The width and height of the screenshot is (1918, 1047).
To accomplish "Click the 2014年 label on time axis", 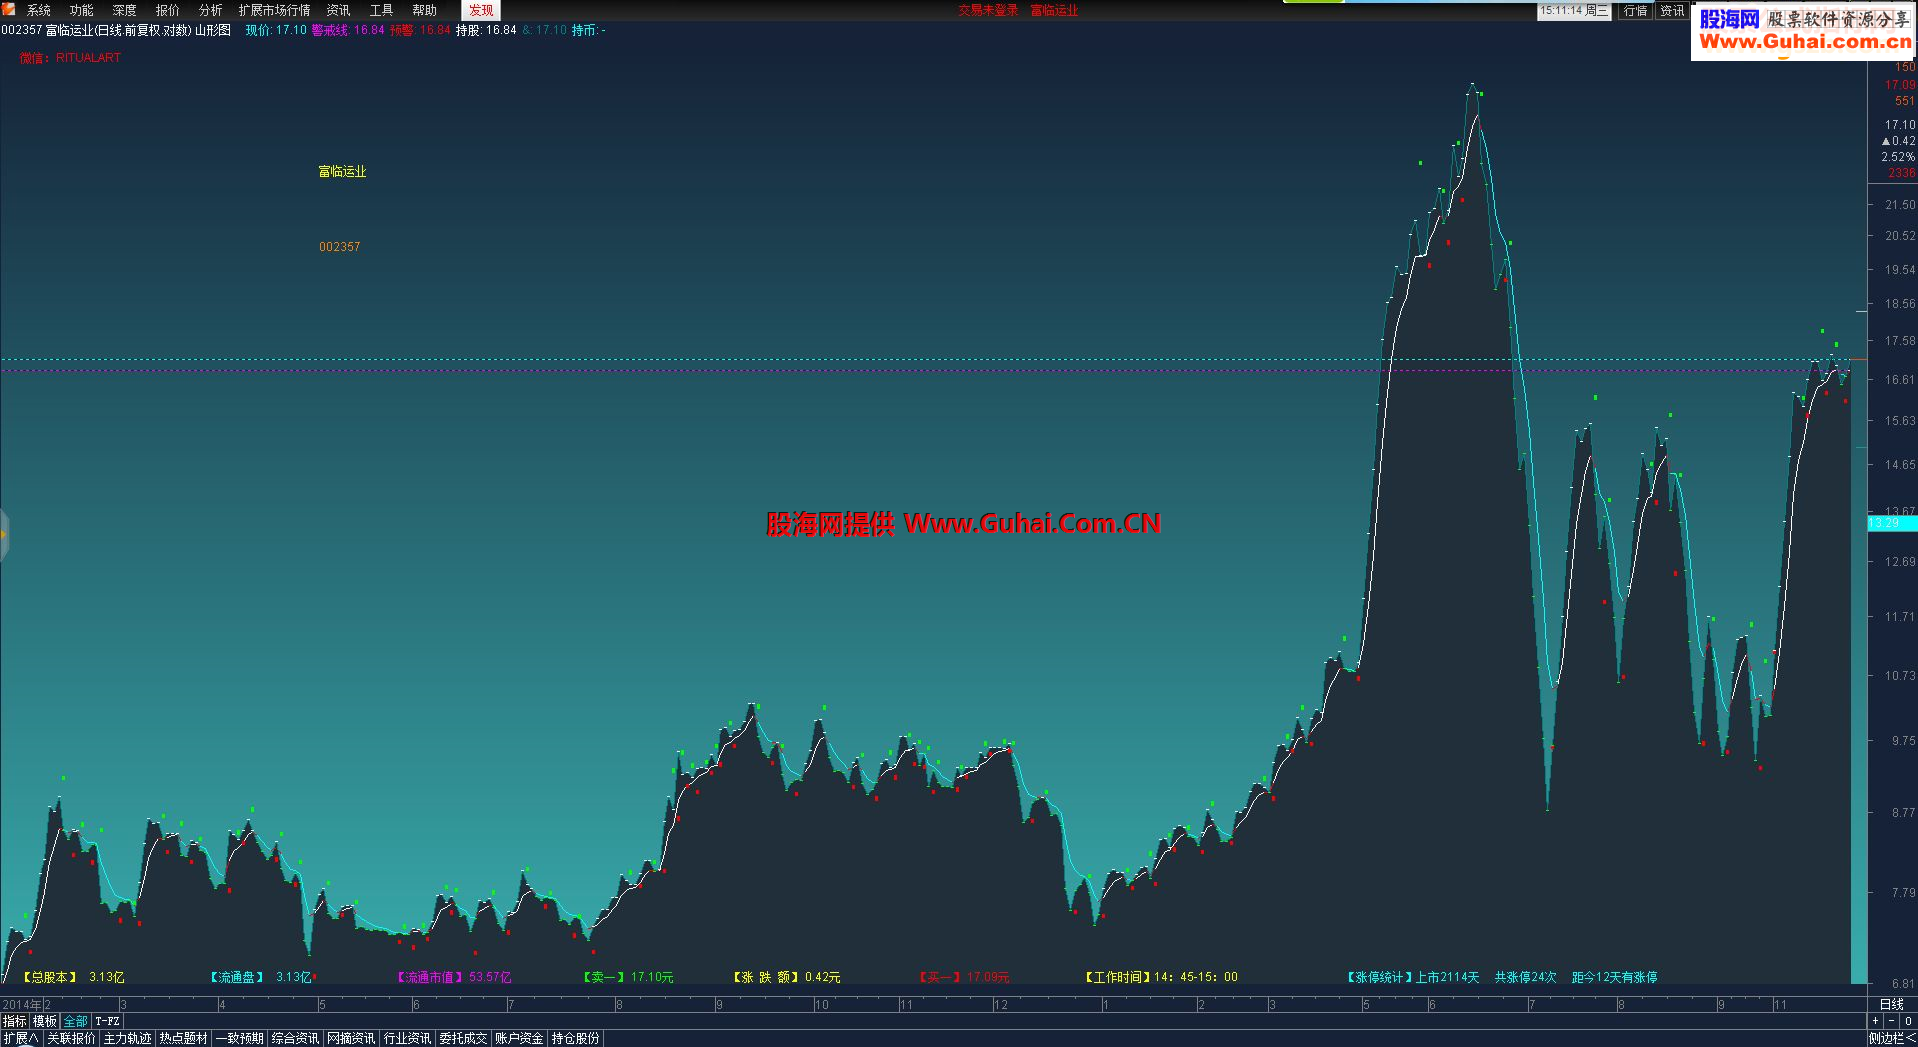I will click(x=22, y=1004).
